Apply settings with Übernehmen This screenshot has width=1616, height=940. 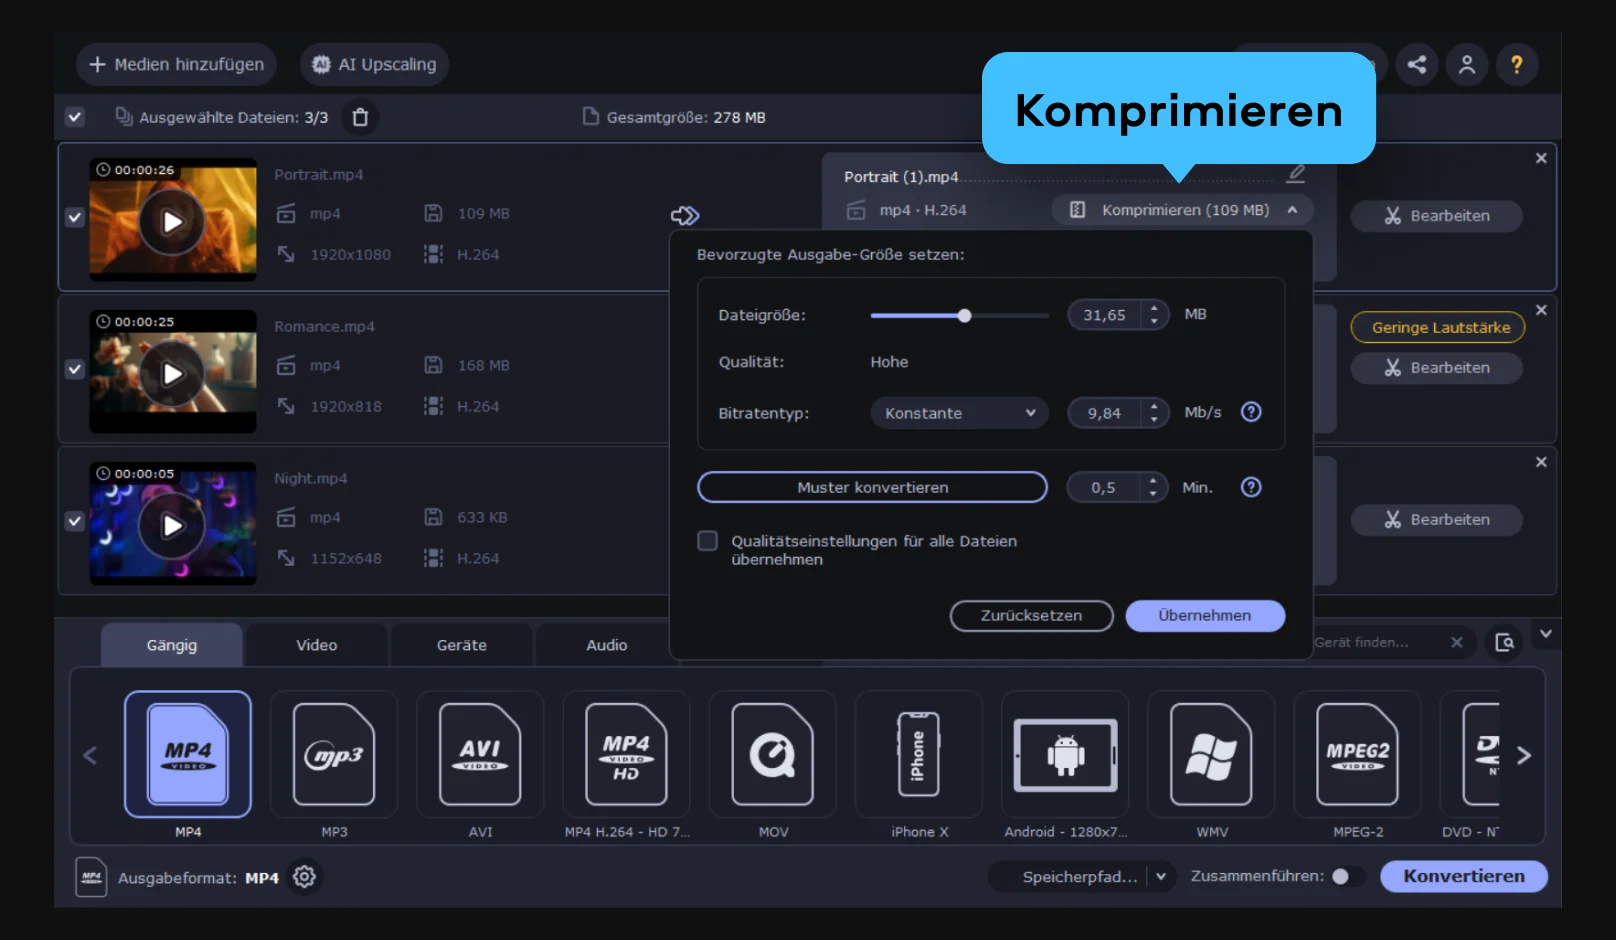point(1205,616)
